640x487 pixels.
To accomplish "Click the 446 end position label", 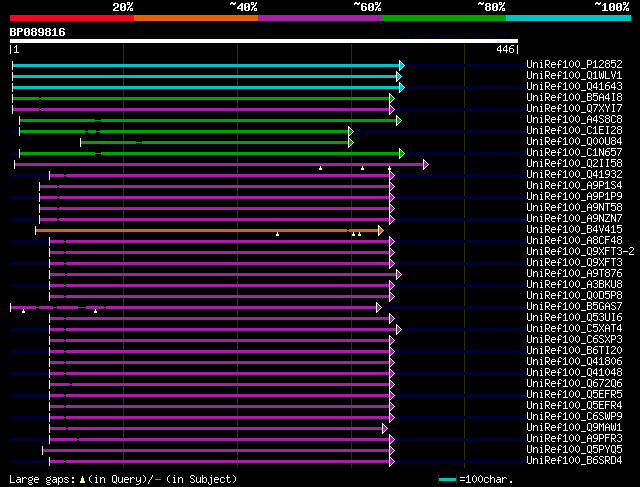I will (505, 49).
